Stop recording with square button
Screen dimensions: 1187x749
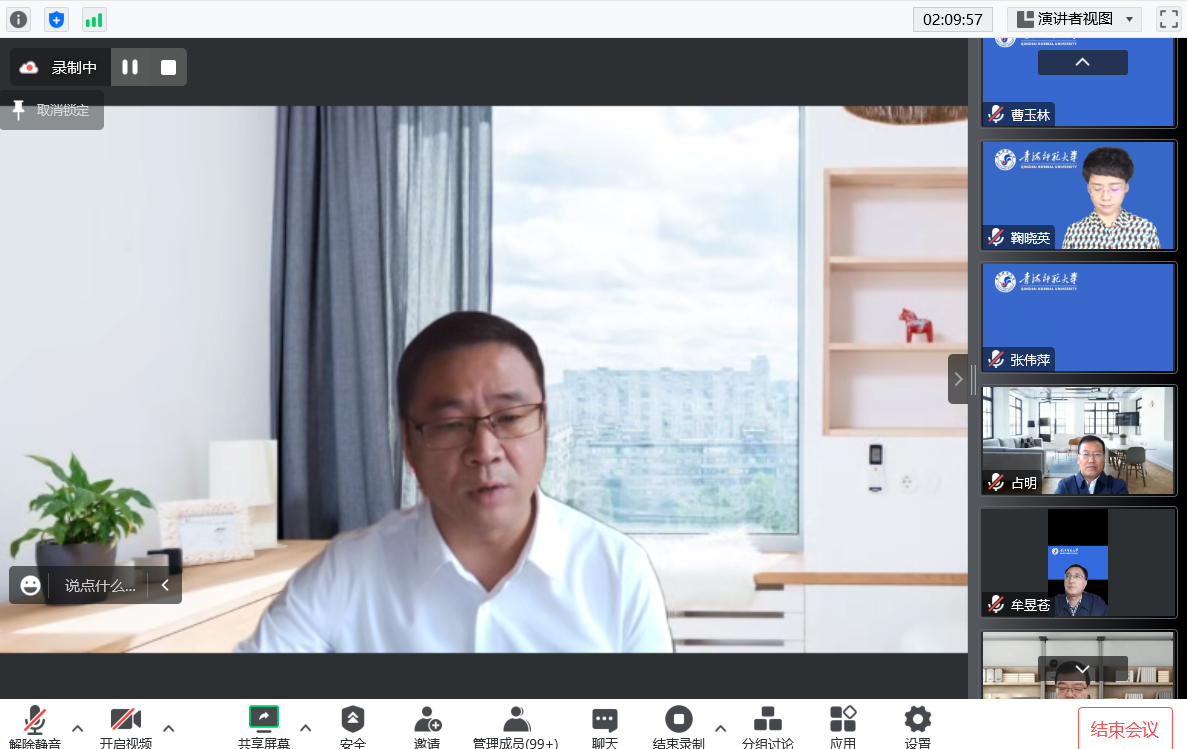(168, 67)
